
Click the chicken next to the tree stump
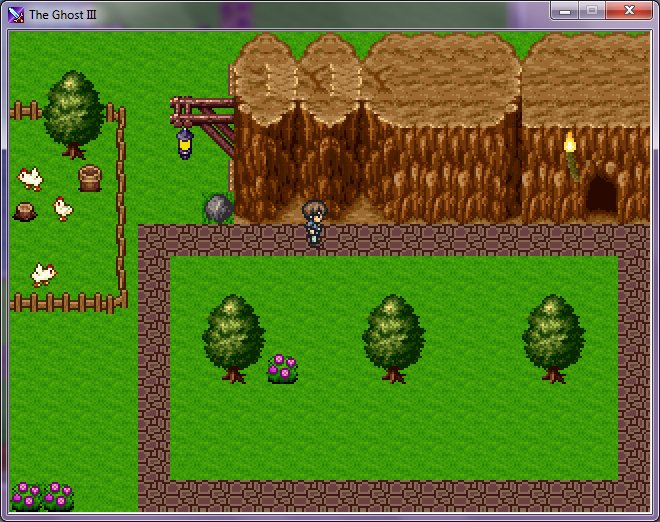pyautogui.click(x=63, y=208)
